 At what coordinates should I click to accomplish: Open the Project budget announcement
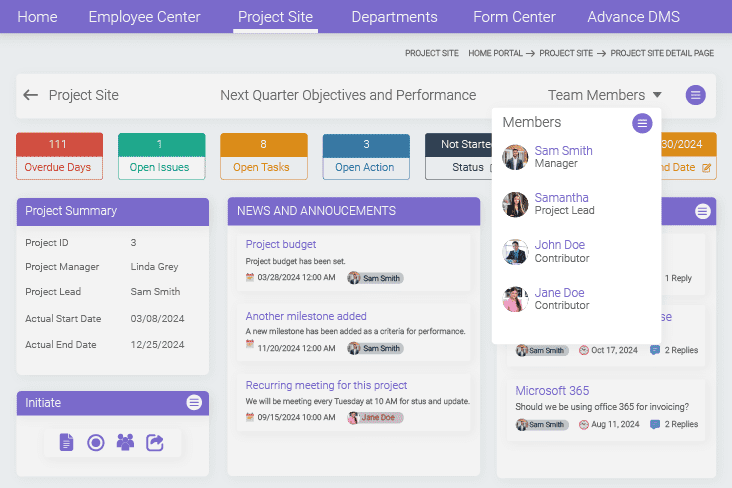(x=281, y=244)
